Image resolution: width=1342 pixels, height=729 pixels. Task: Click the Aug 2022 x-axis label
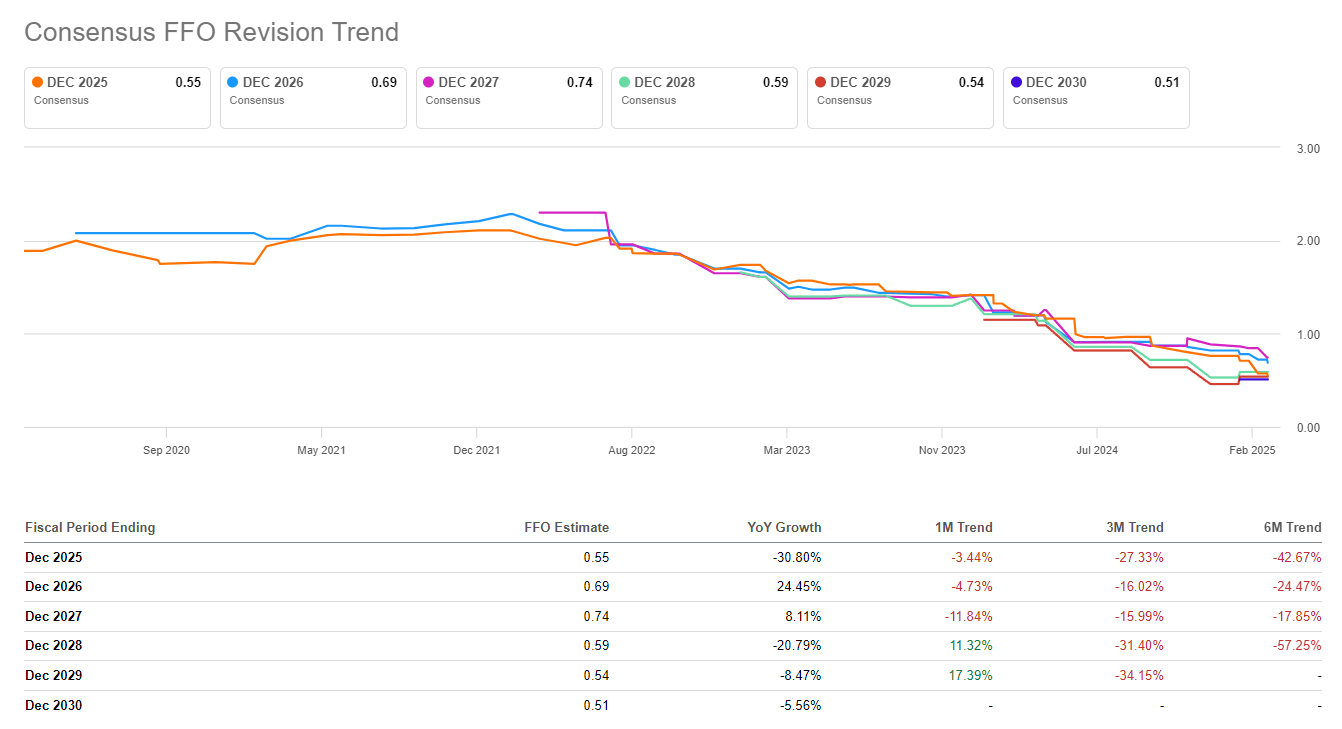coord(632,450)
